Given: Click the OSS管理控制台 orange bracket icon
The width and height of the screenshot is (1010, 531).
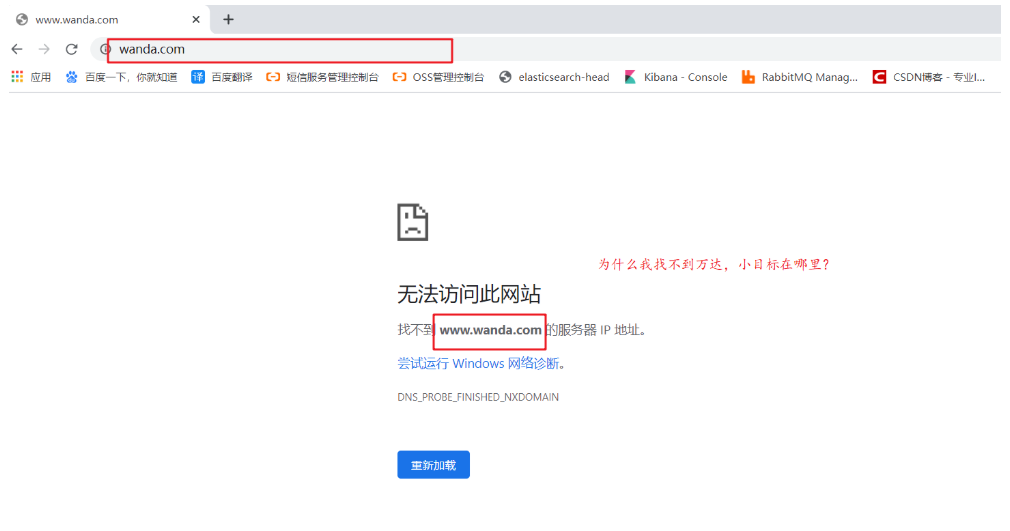Looking at the screenshot, I should 399,77.
